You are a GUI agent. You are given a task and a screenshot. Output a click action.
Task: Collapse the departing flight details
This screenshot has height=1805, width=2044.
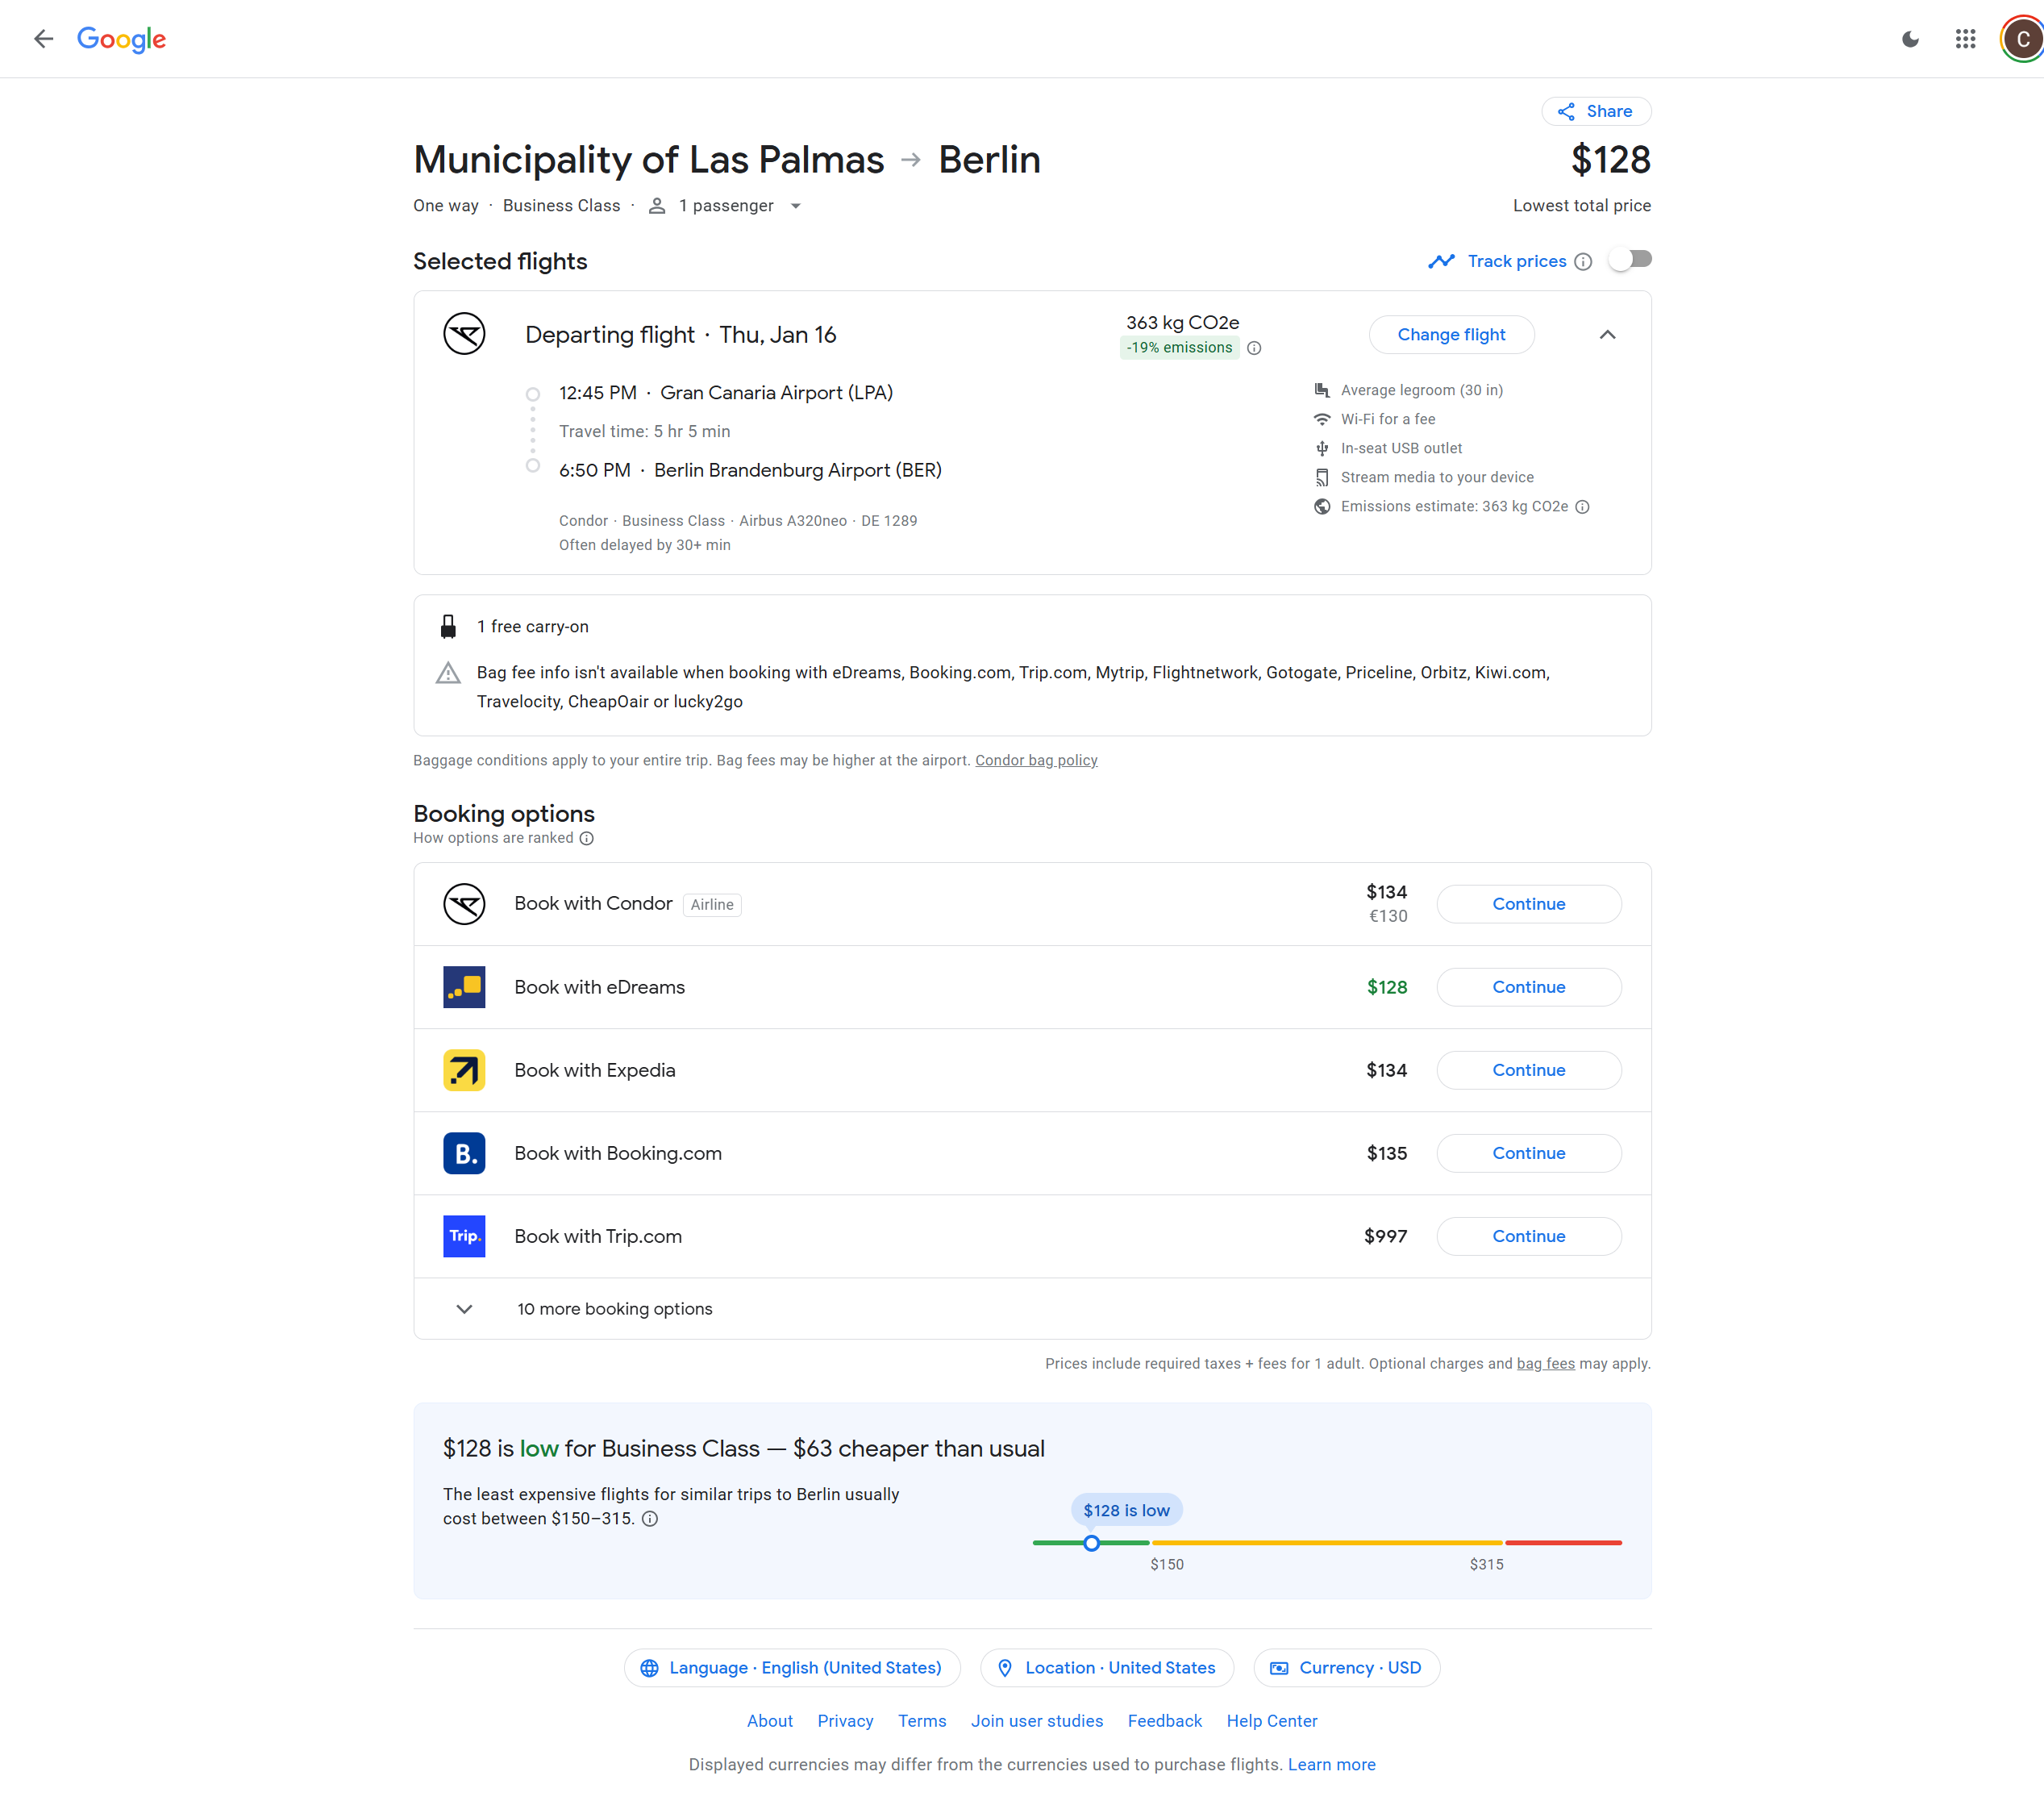(1607, 335)
